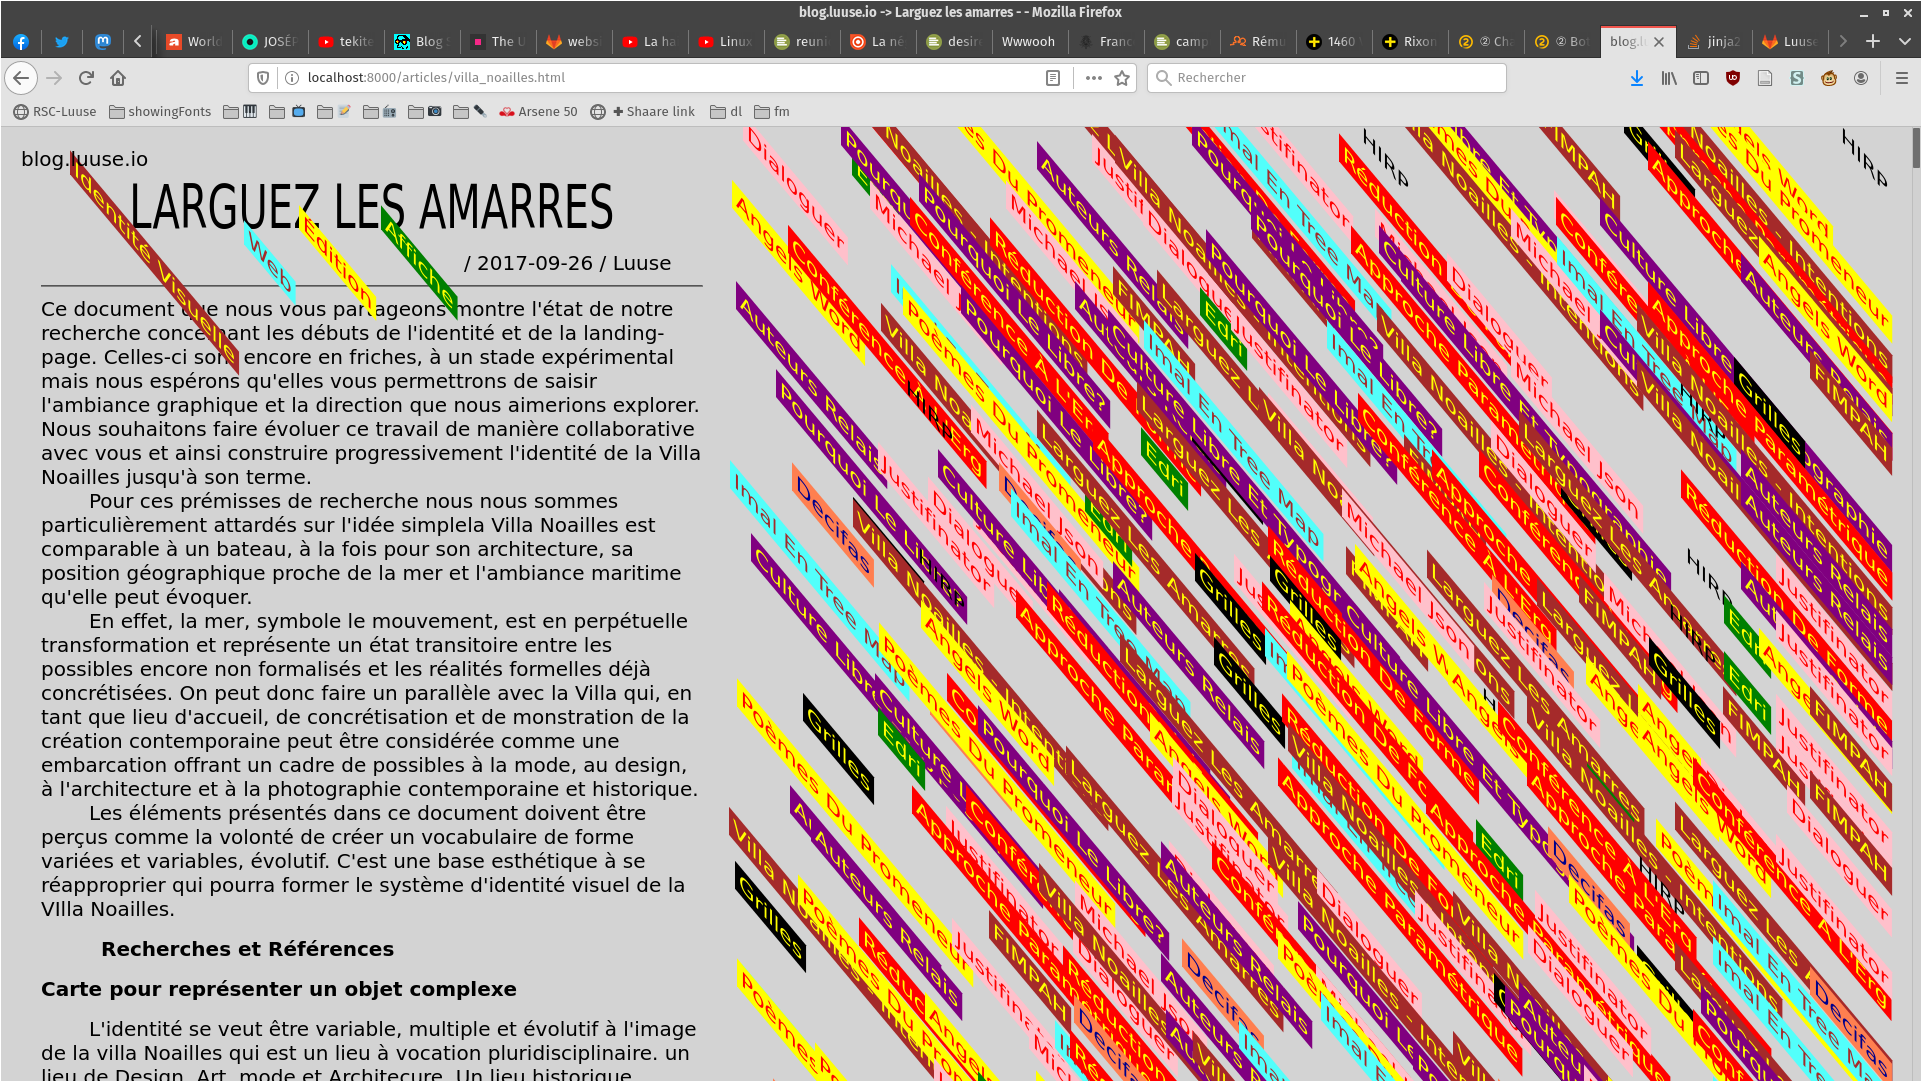Toggle reader view for this page
The width and height of the screenshot is (1922, 1082).
[1053, 78]
